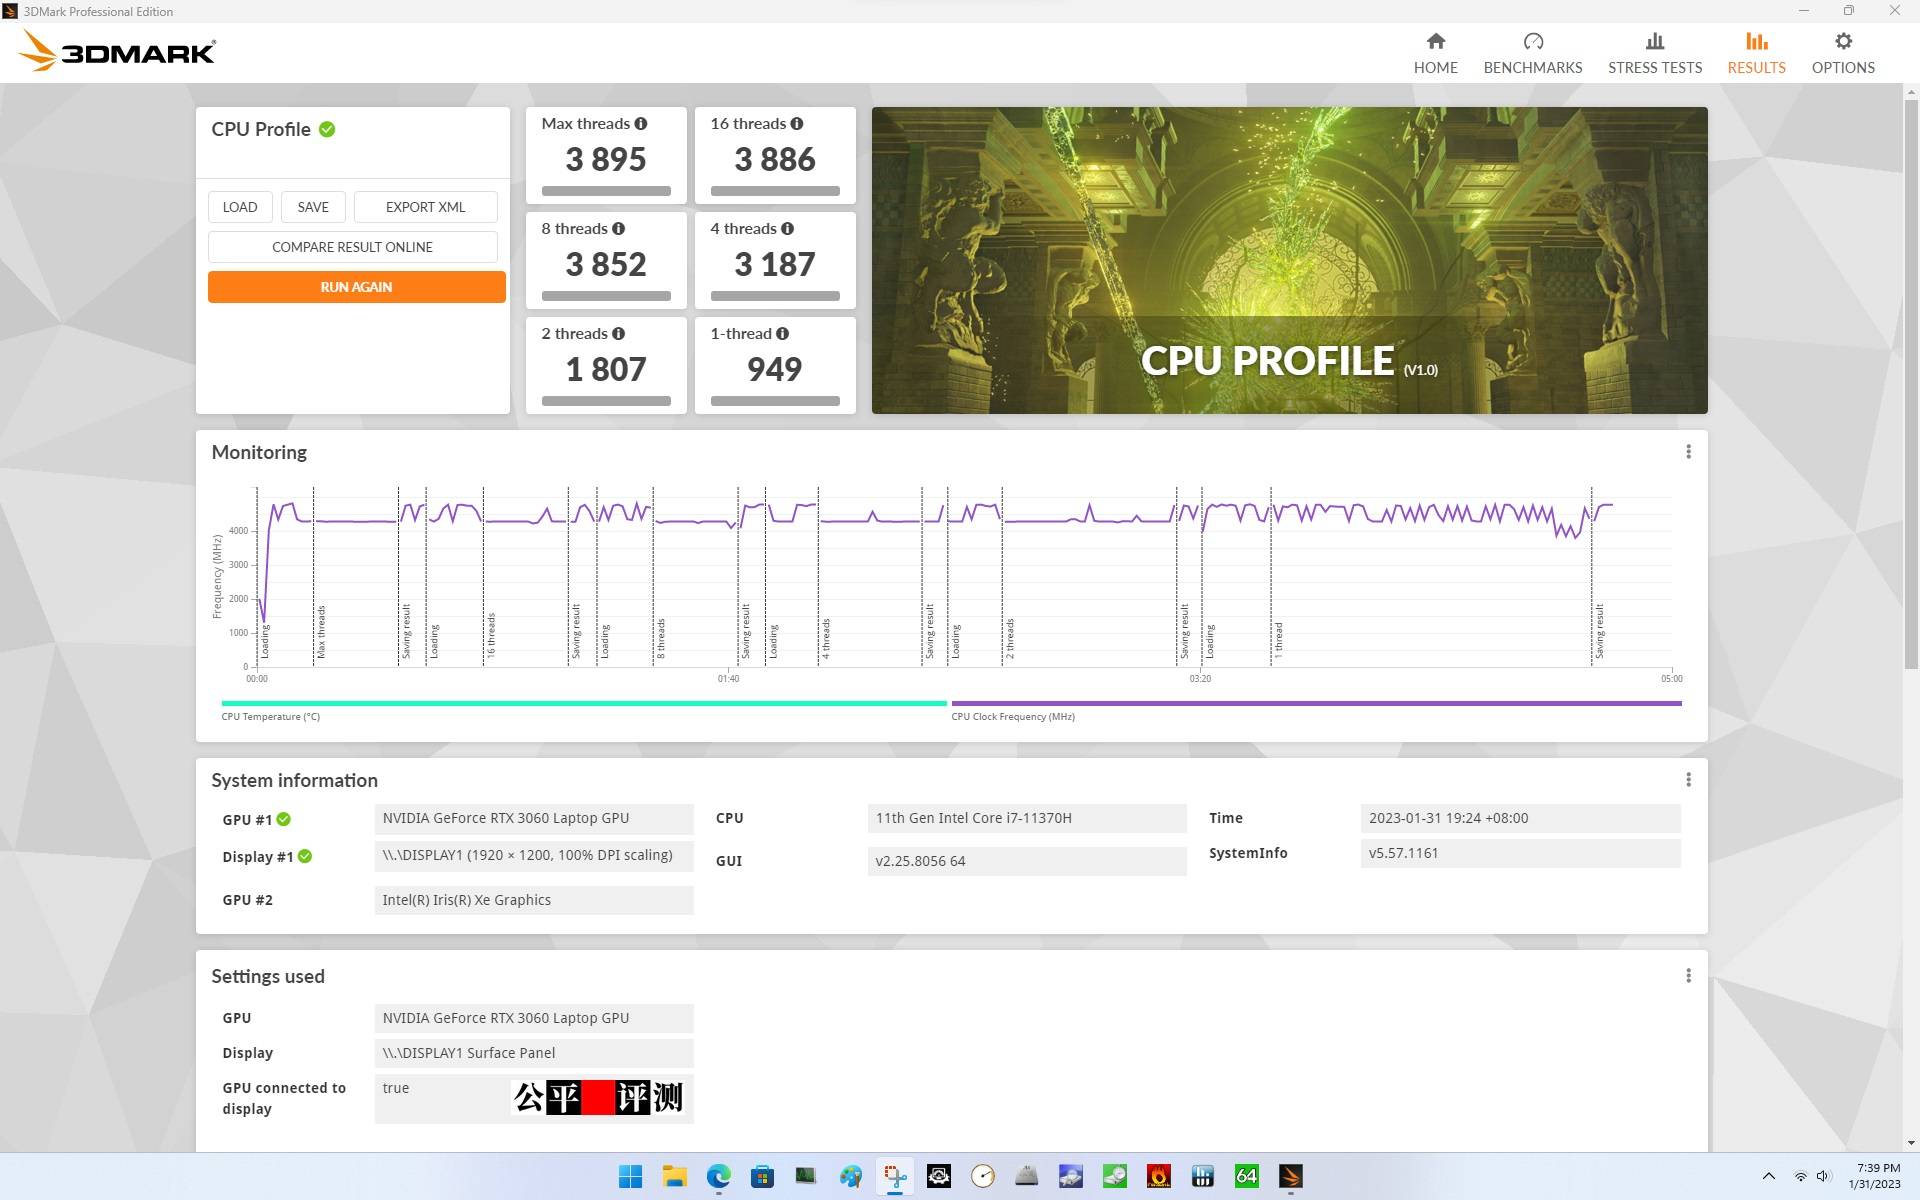Open Options gear icon
Image resolution: width=1920 pixels, height=1200 pixels.
click(1842, 42)
